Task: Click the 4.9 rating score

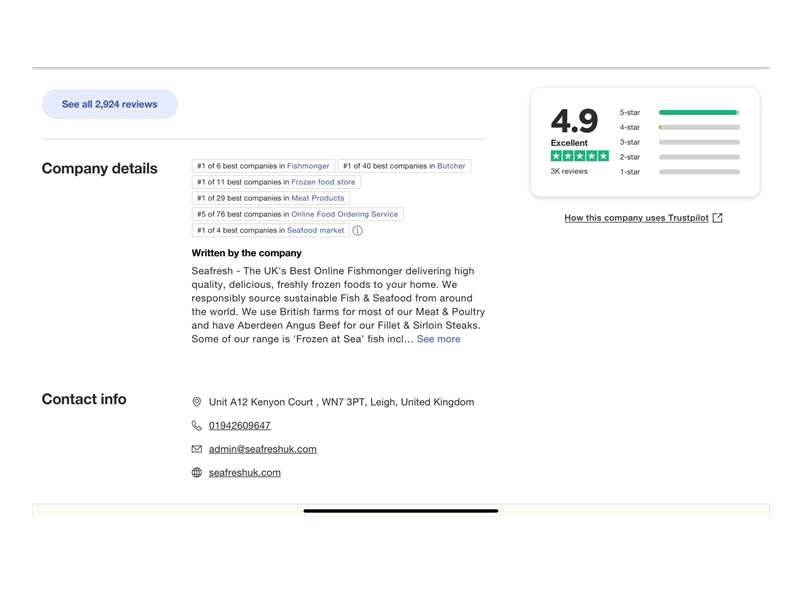Action: tap(574, 120)
